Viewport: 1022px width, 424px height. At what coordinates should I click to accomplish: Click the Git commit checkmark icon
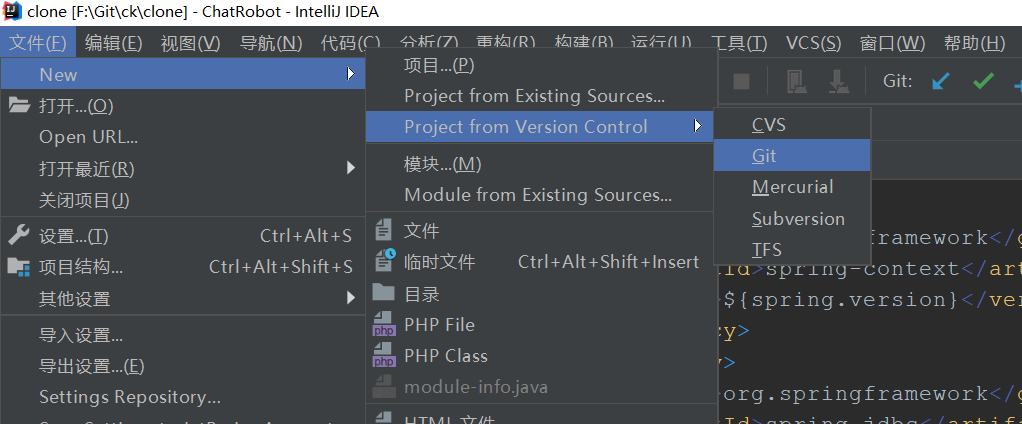984,81
